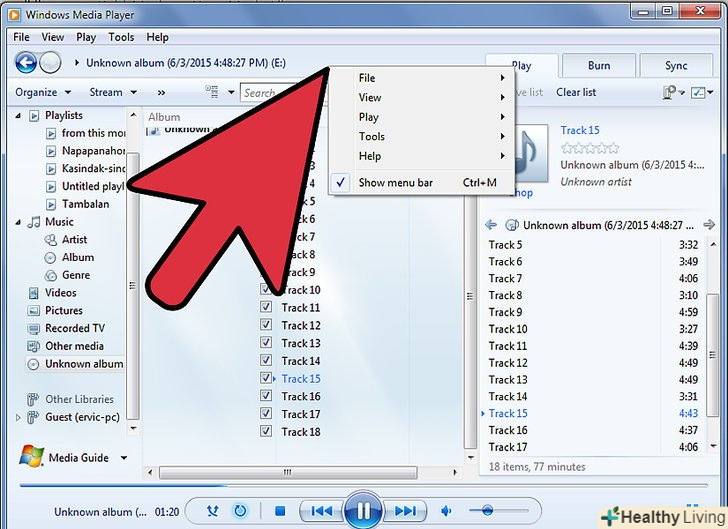Toggle repeat in the playback bar
The width and height of the screenshot is (728, 529).
tap(240, 511)
